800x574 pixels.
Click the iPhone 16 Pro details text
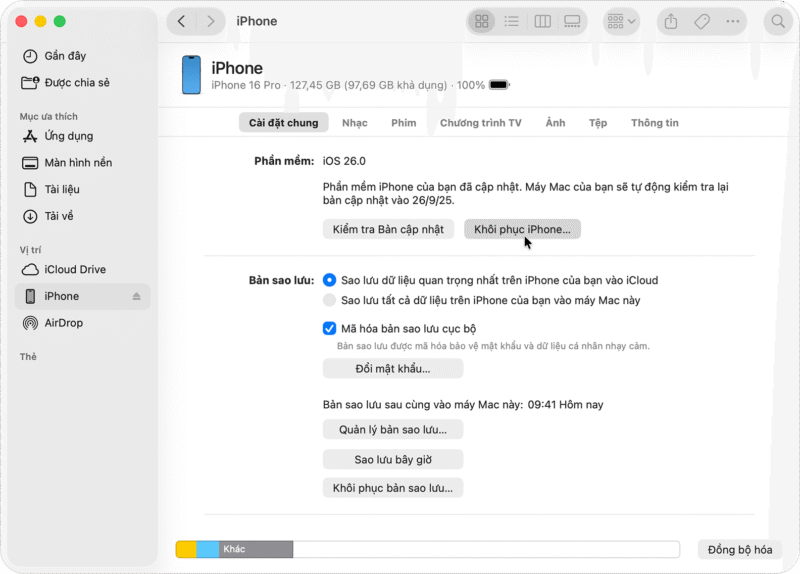point(348,85)
